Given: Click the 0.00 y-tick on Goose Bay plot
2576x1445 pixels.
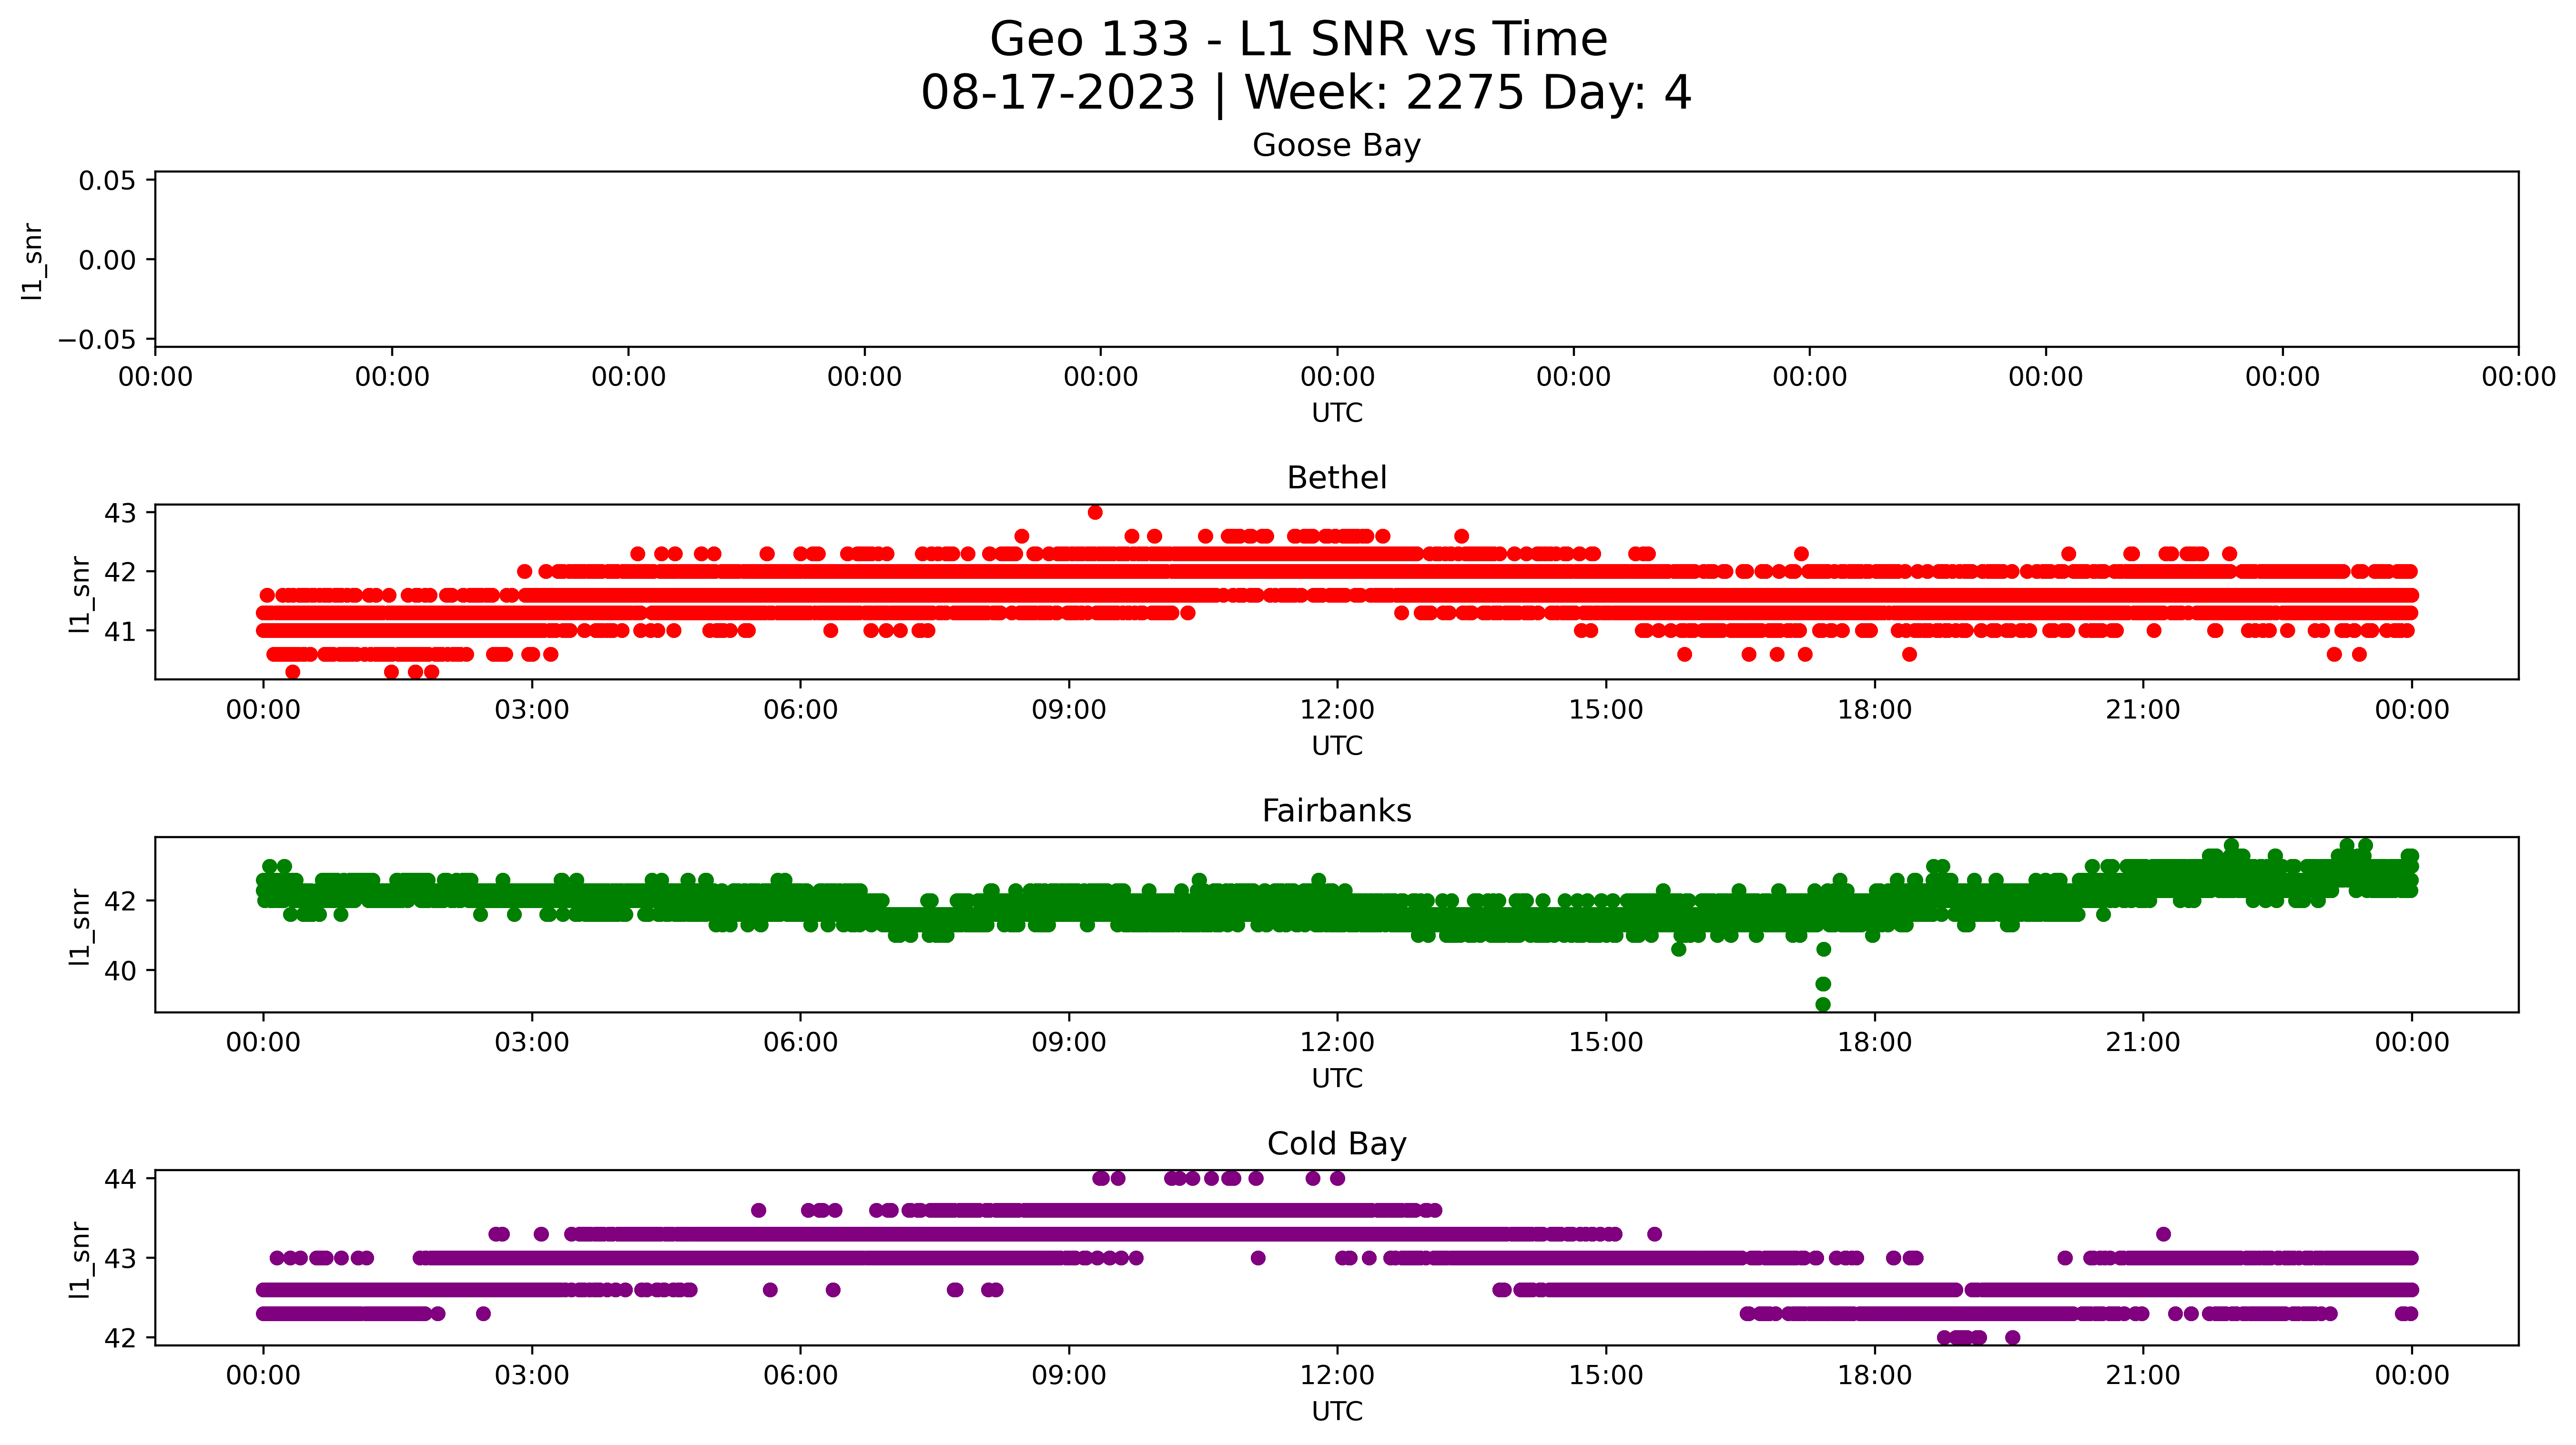Looking at the screenshot, I should pyautogui.click(x=107, y=260).
